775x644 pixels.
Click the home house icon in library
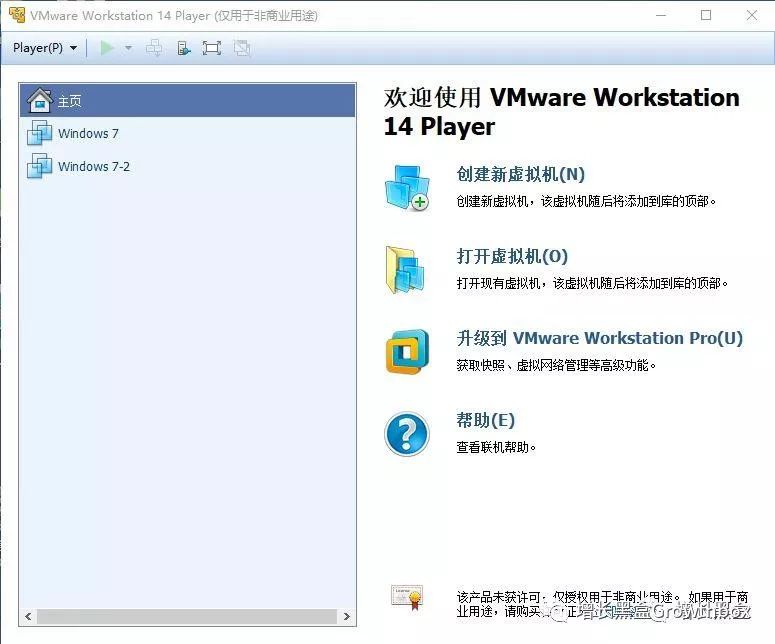click(40, 101)
